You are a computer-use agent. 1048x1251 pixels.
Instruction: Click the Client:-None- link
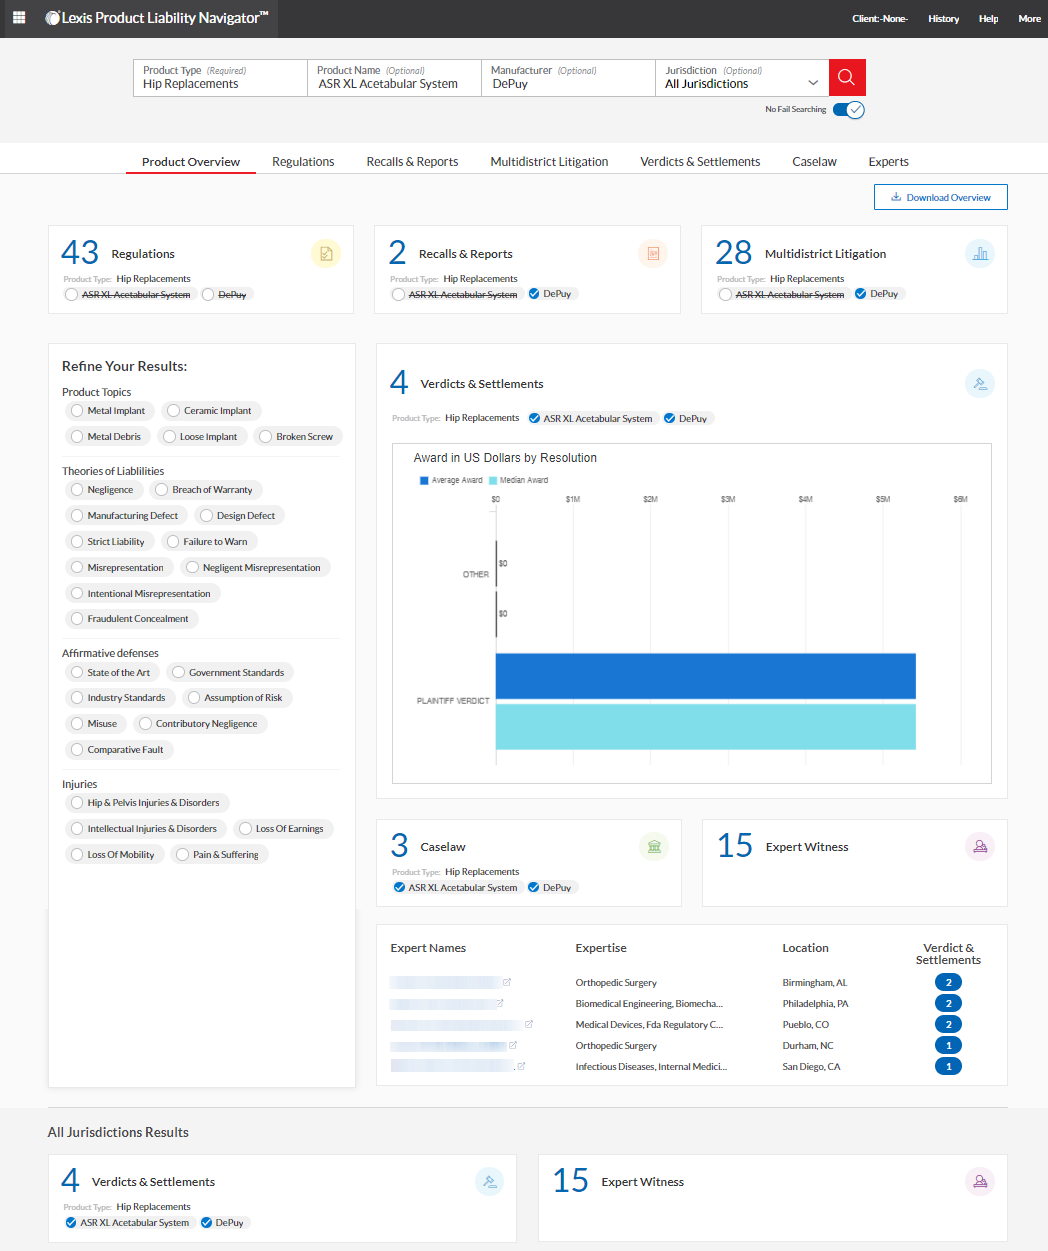[x=880, y=19]
